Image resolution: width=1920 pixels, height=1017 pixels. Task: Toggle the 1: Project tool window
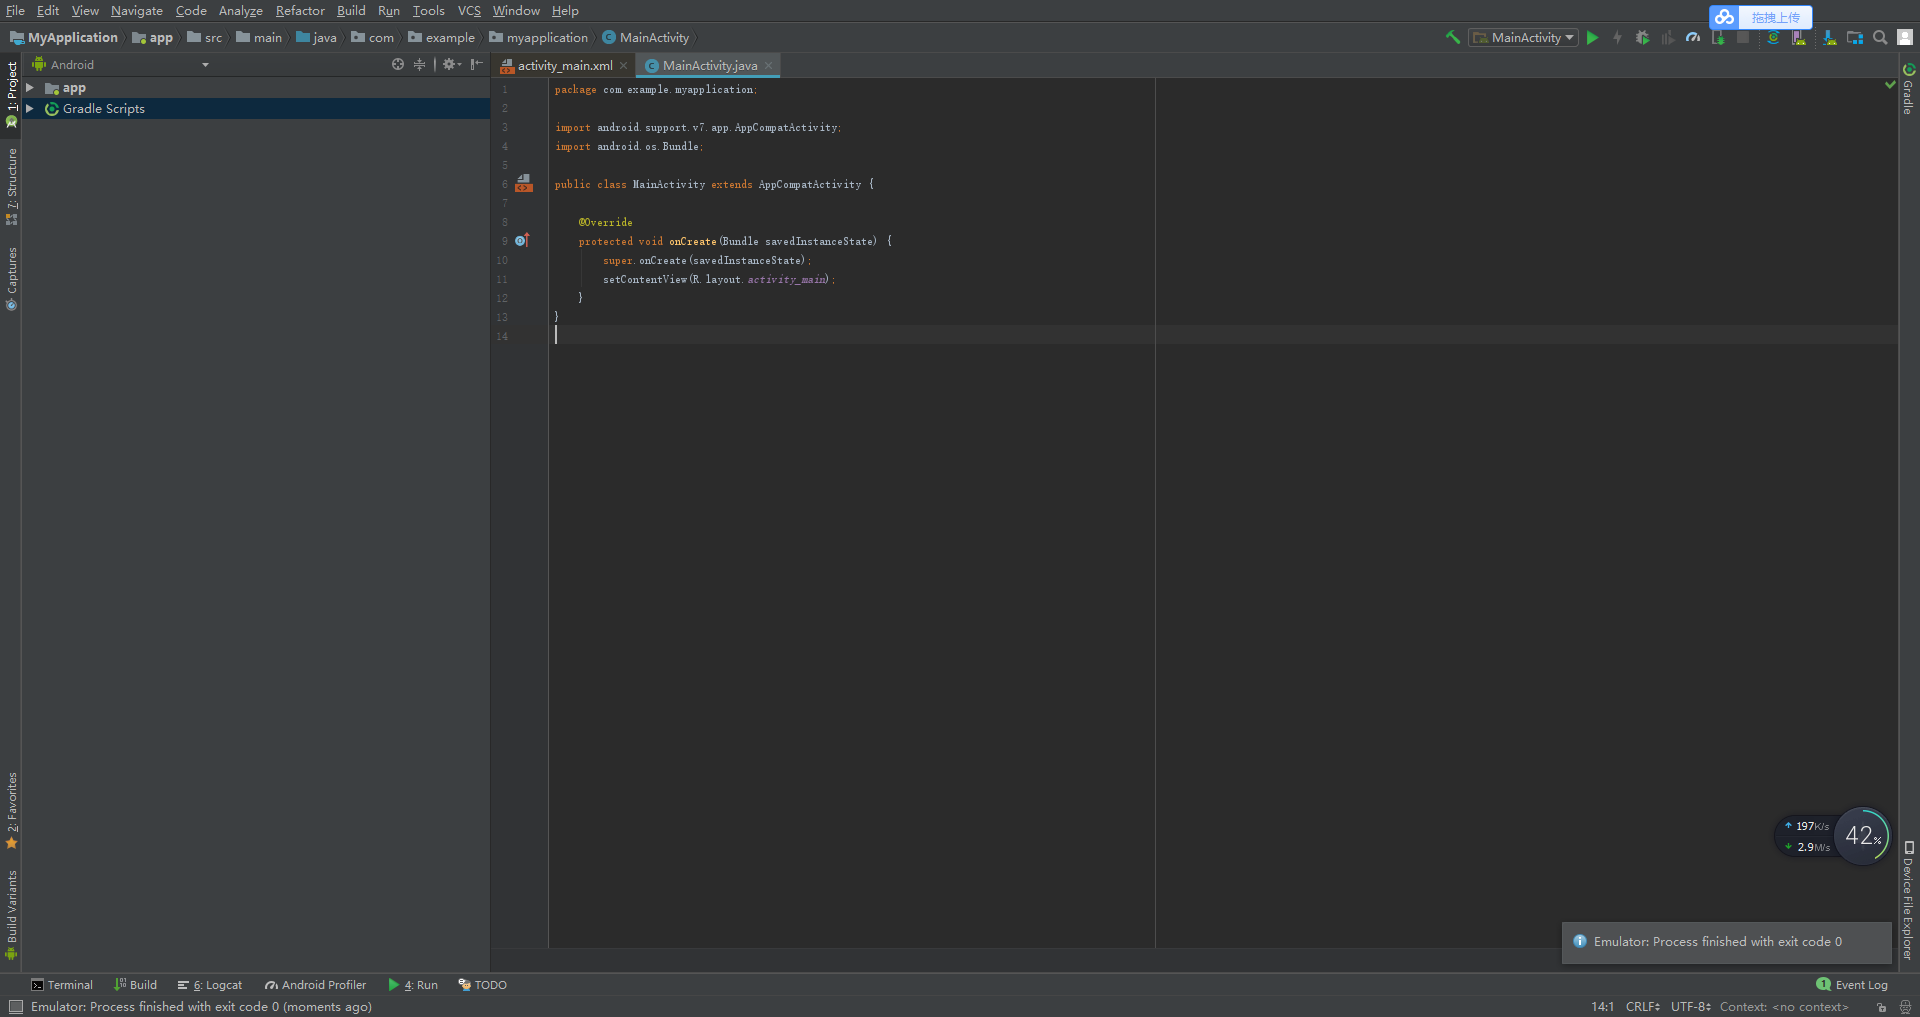click(x=12, y=95)
